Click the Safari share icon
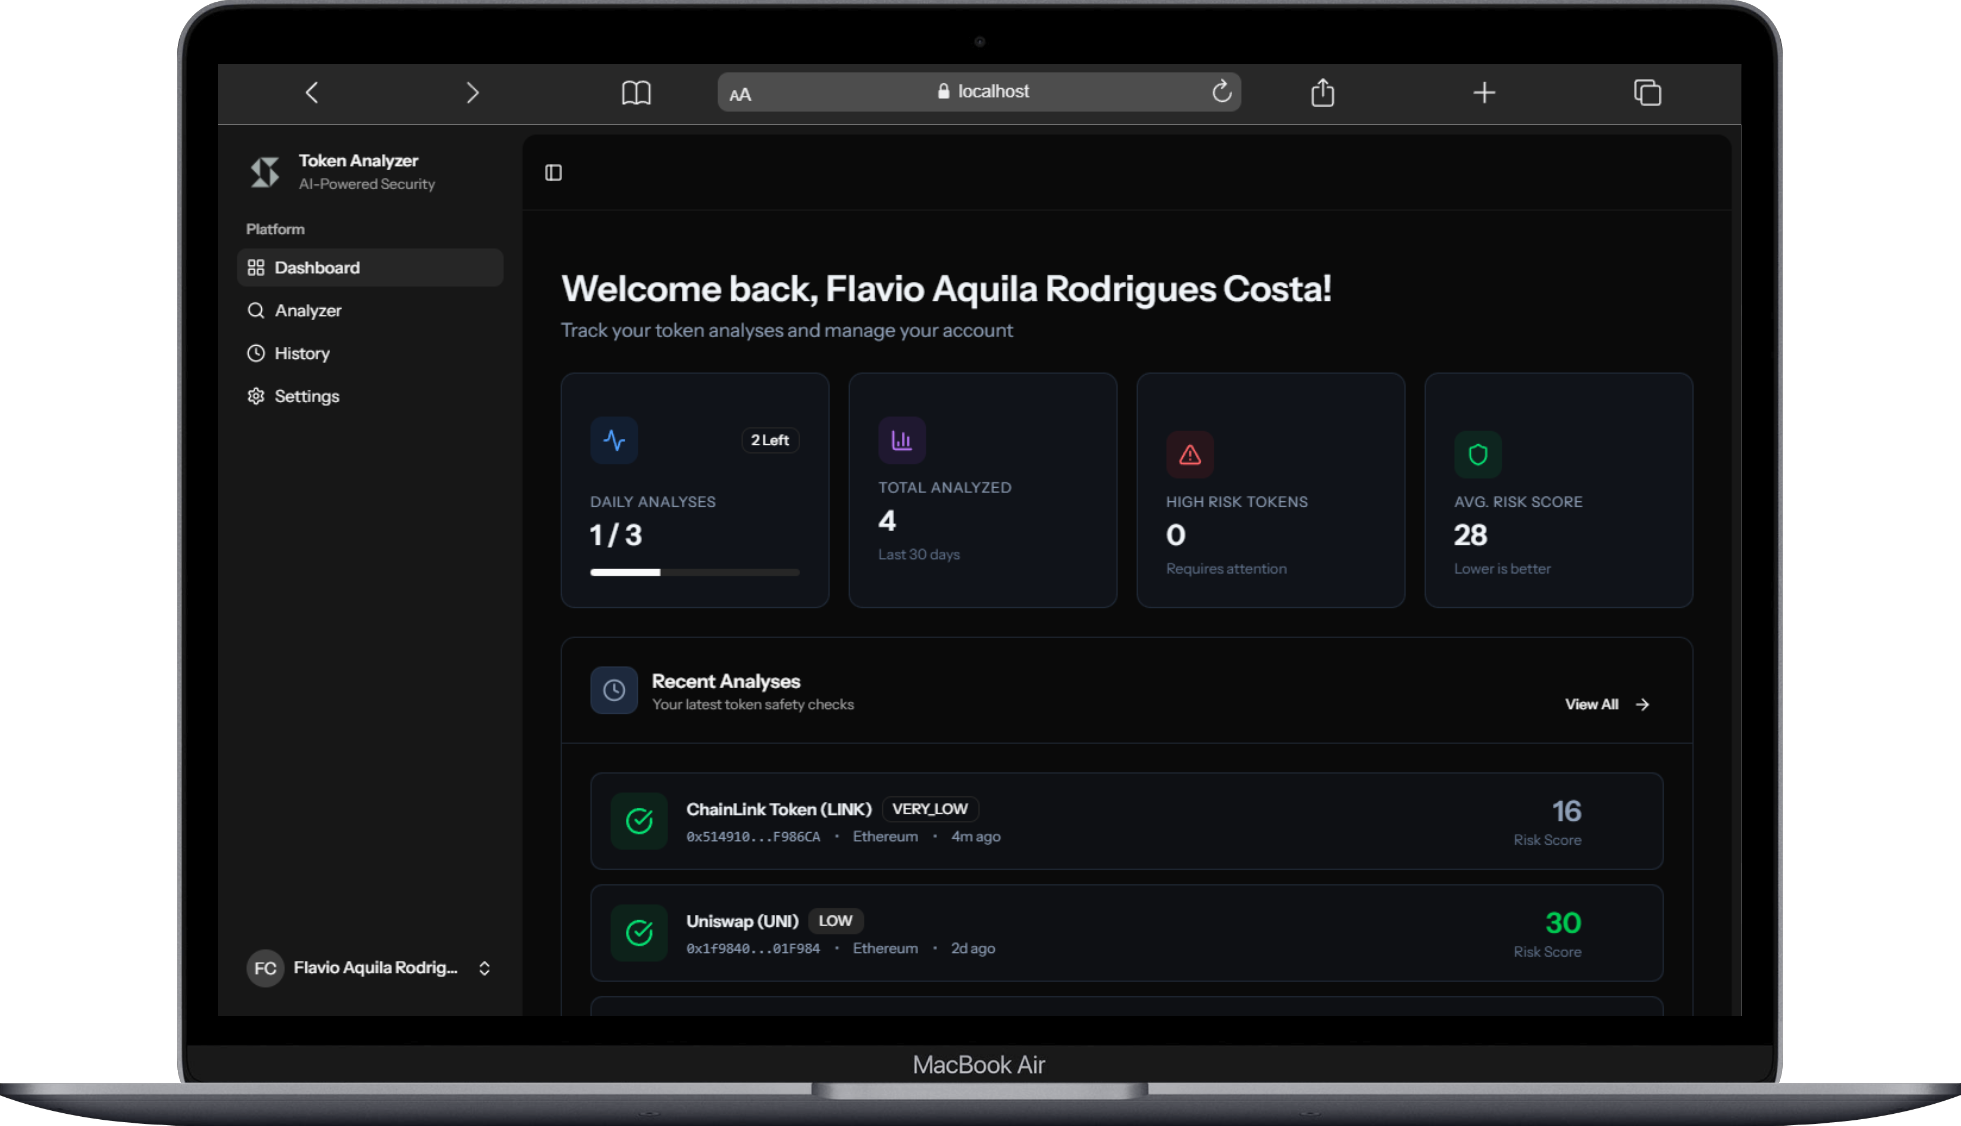Viewport: 1961px width, 1126px height. click(1322, 93)
